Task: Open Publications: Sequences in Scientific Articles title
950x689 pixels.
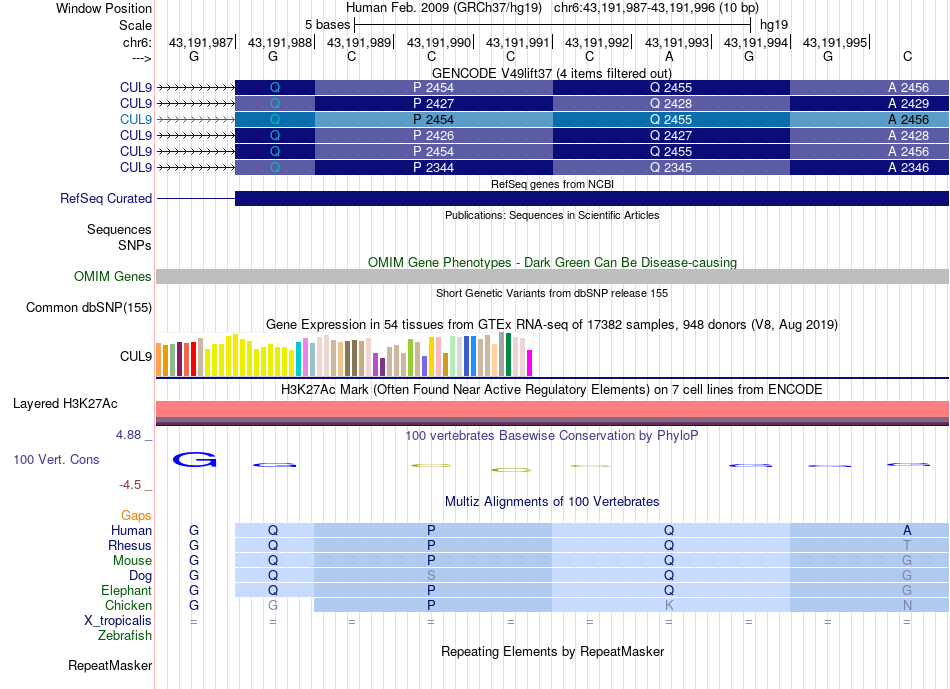Action: click(552, 215)
